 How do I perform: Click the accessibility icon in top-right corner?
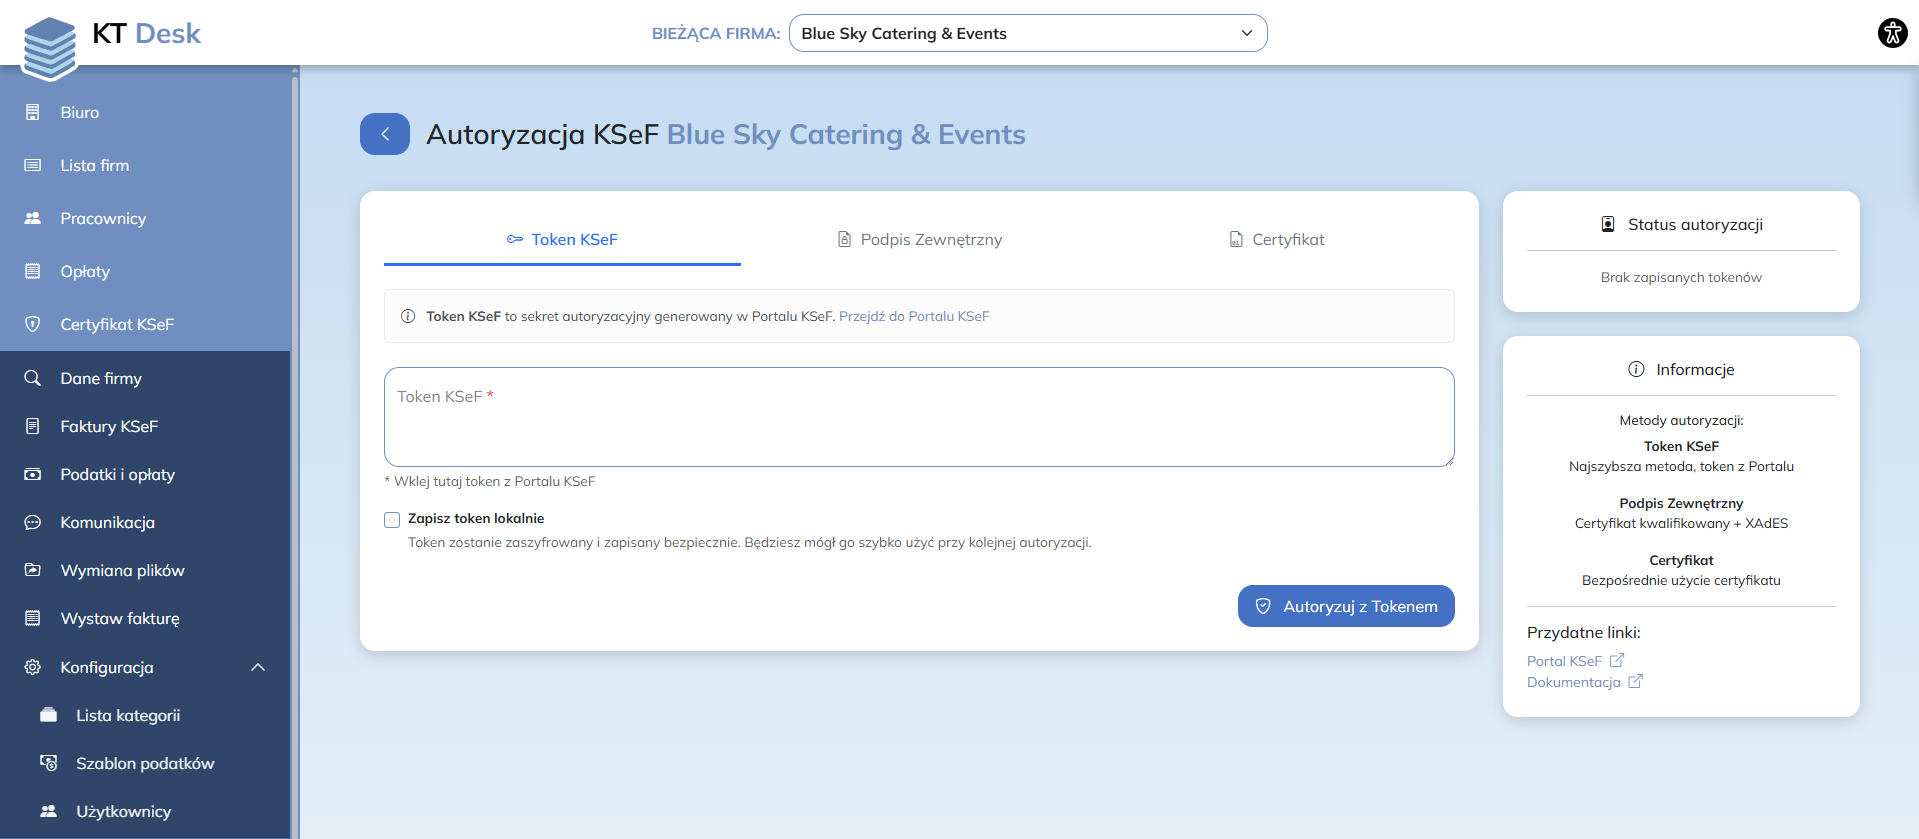1892,33
